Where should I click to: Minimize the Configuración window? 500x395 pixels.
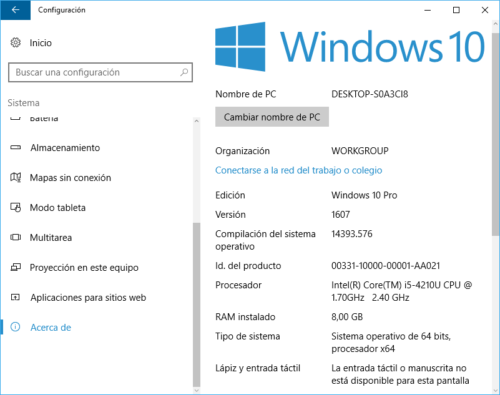coord(428,10)
